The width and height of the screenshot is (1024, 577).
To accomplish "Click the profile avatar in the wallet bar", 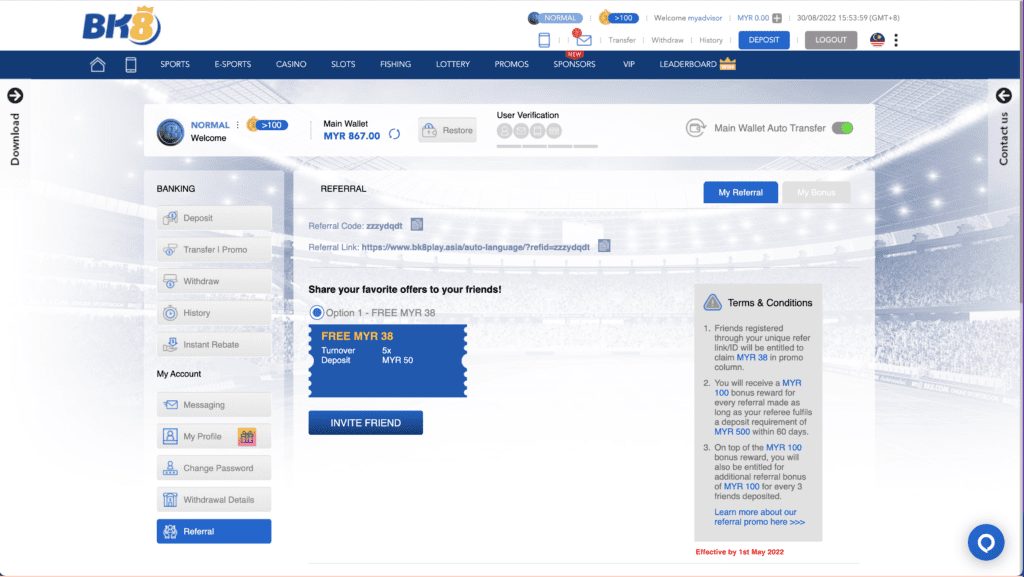I will (170, 132).
